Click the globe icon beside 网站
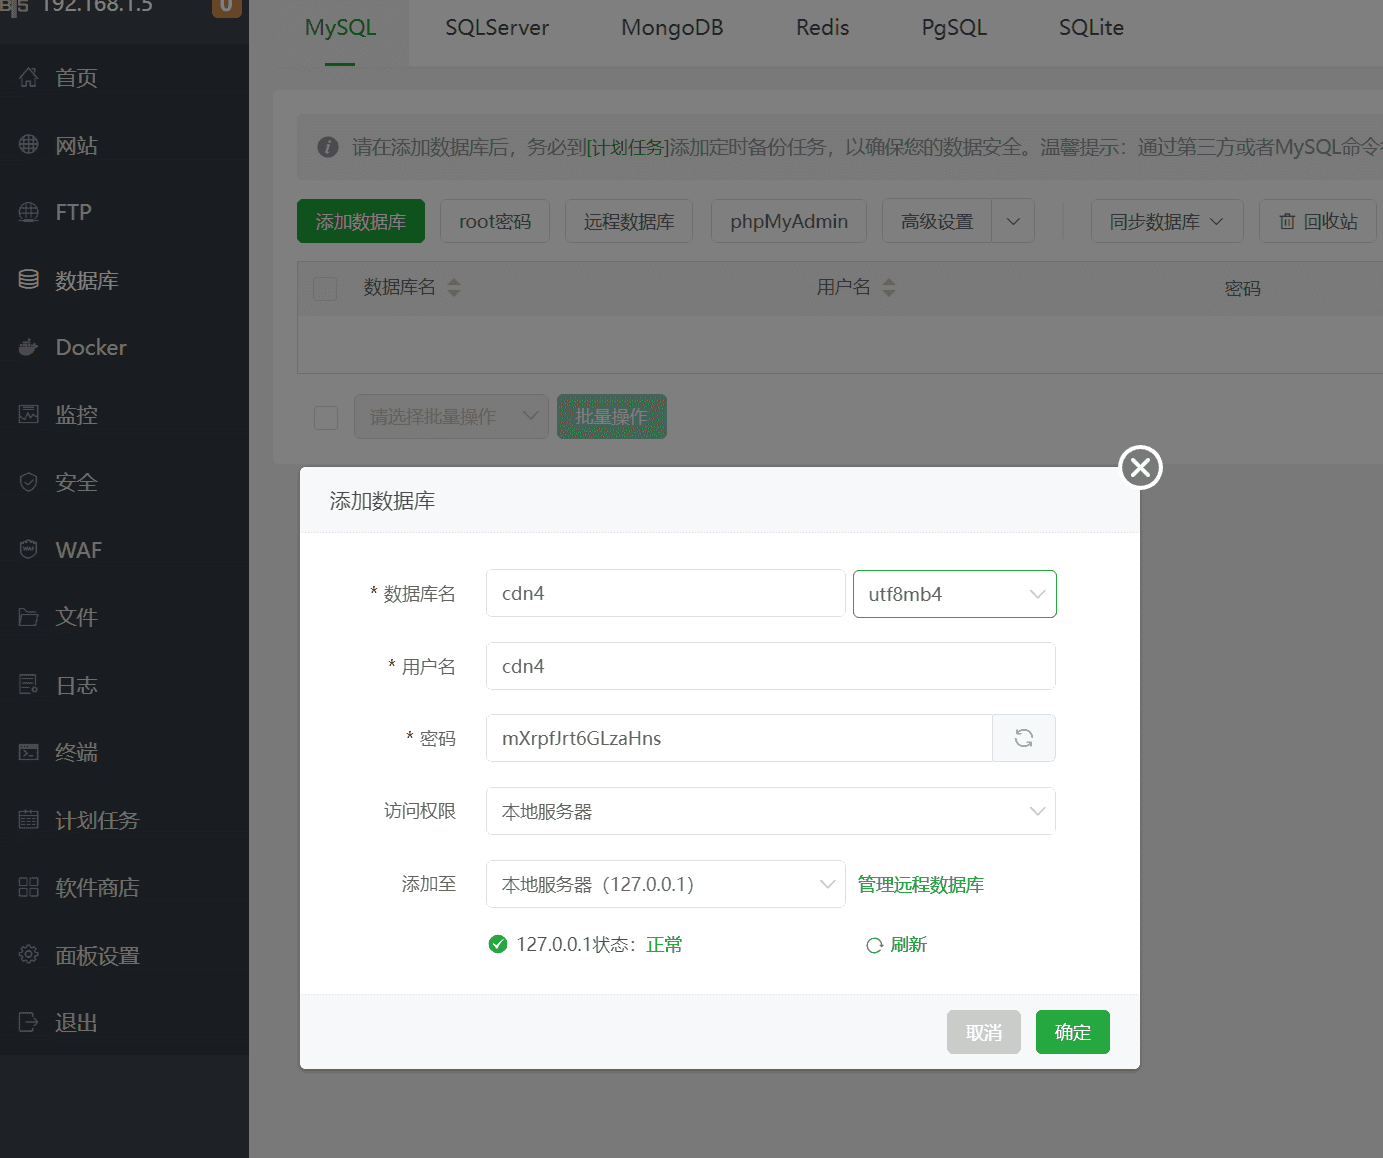This screenshot has width=1383, height=1158. pos(29,145)
